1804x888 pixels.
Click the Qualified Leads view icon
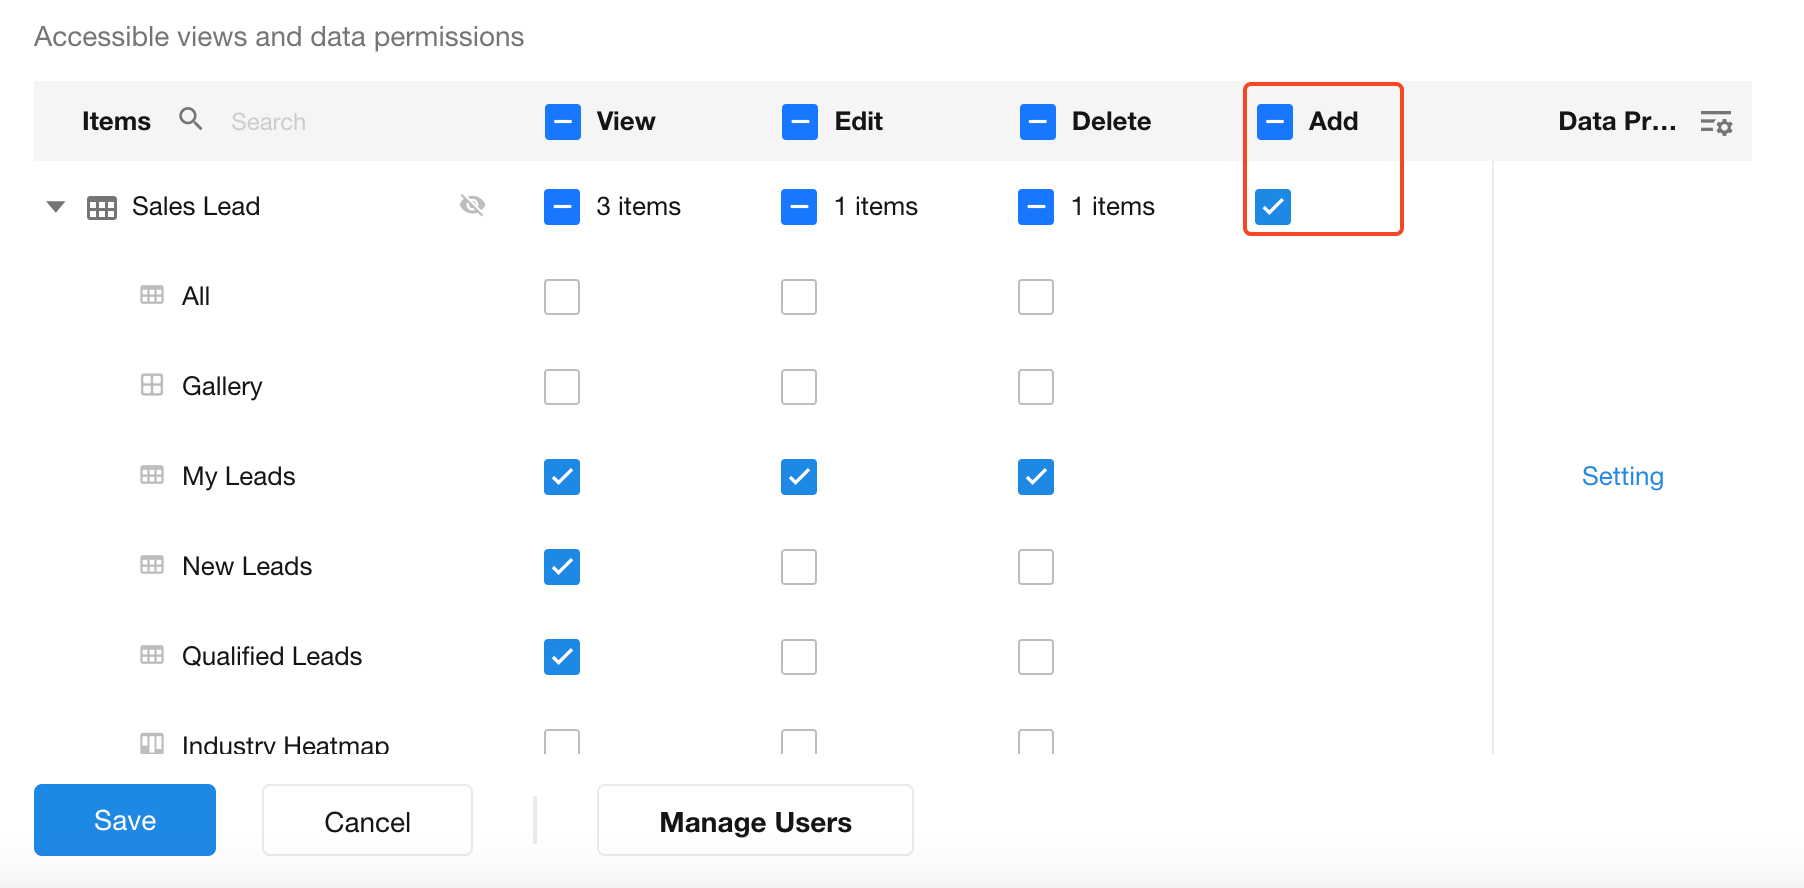tap(152, 655)
